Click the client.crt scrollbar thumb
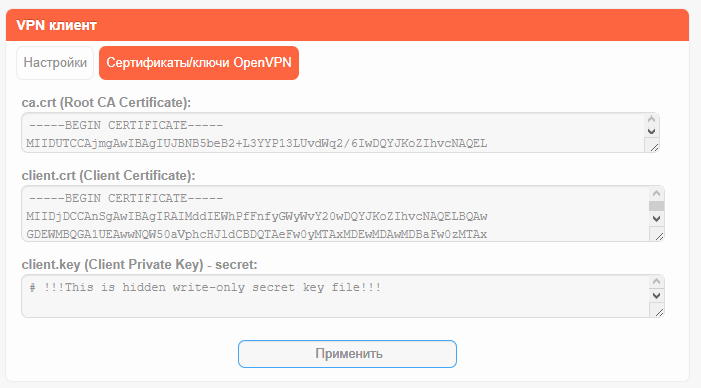This screenshot has width=701, height=388. [x=656, y=206]
